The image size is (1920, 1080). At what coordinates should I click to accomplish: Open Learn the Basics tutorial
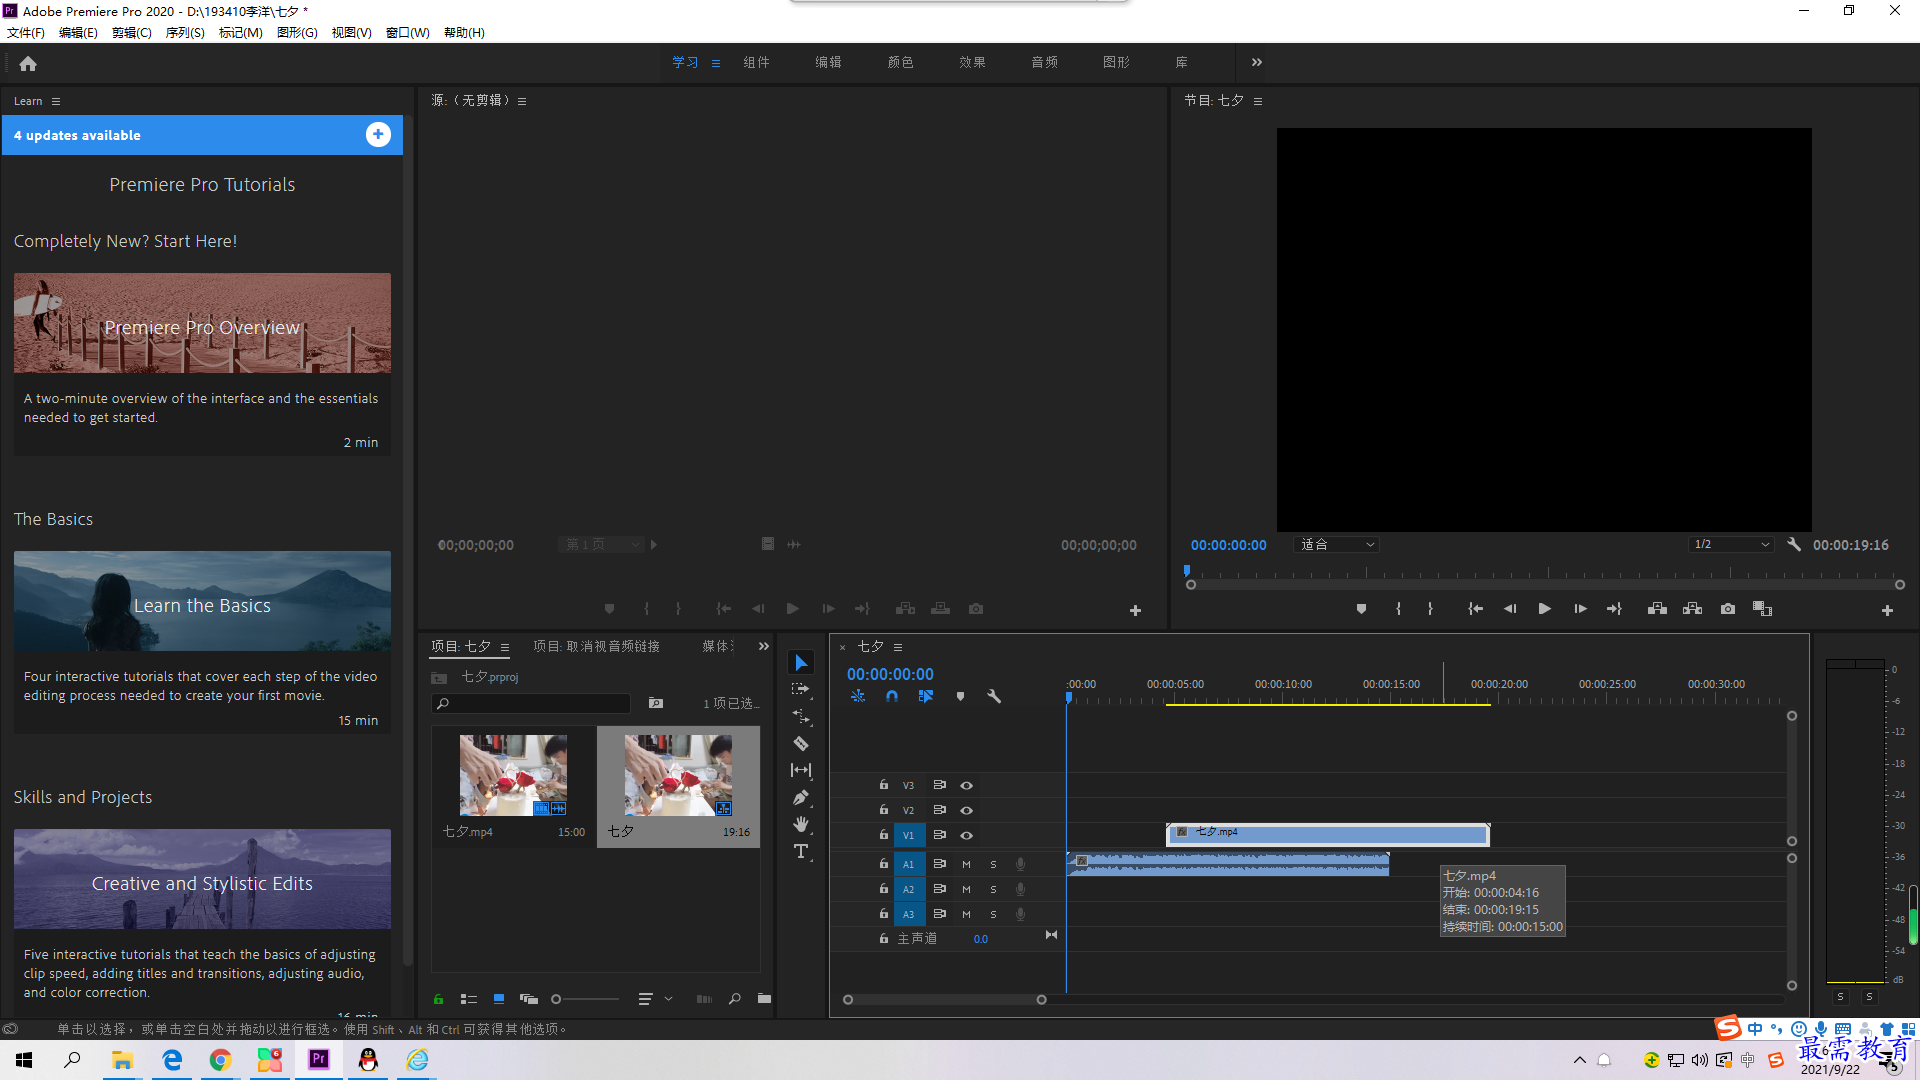202,601
